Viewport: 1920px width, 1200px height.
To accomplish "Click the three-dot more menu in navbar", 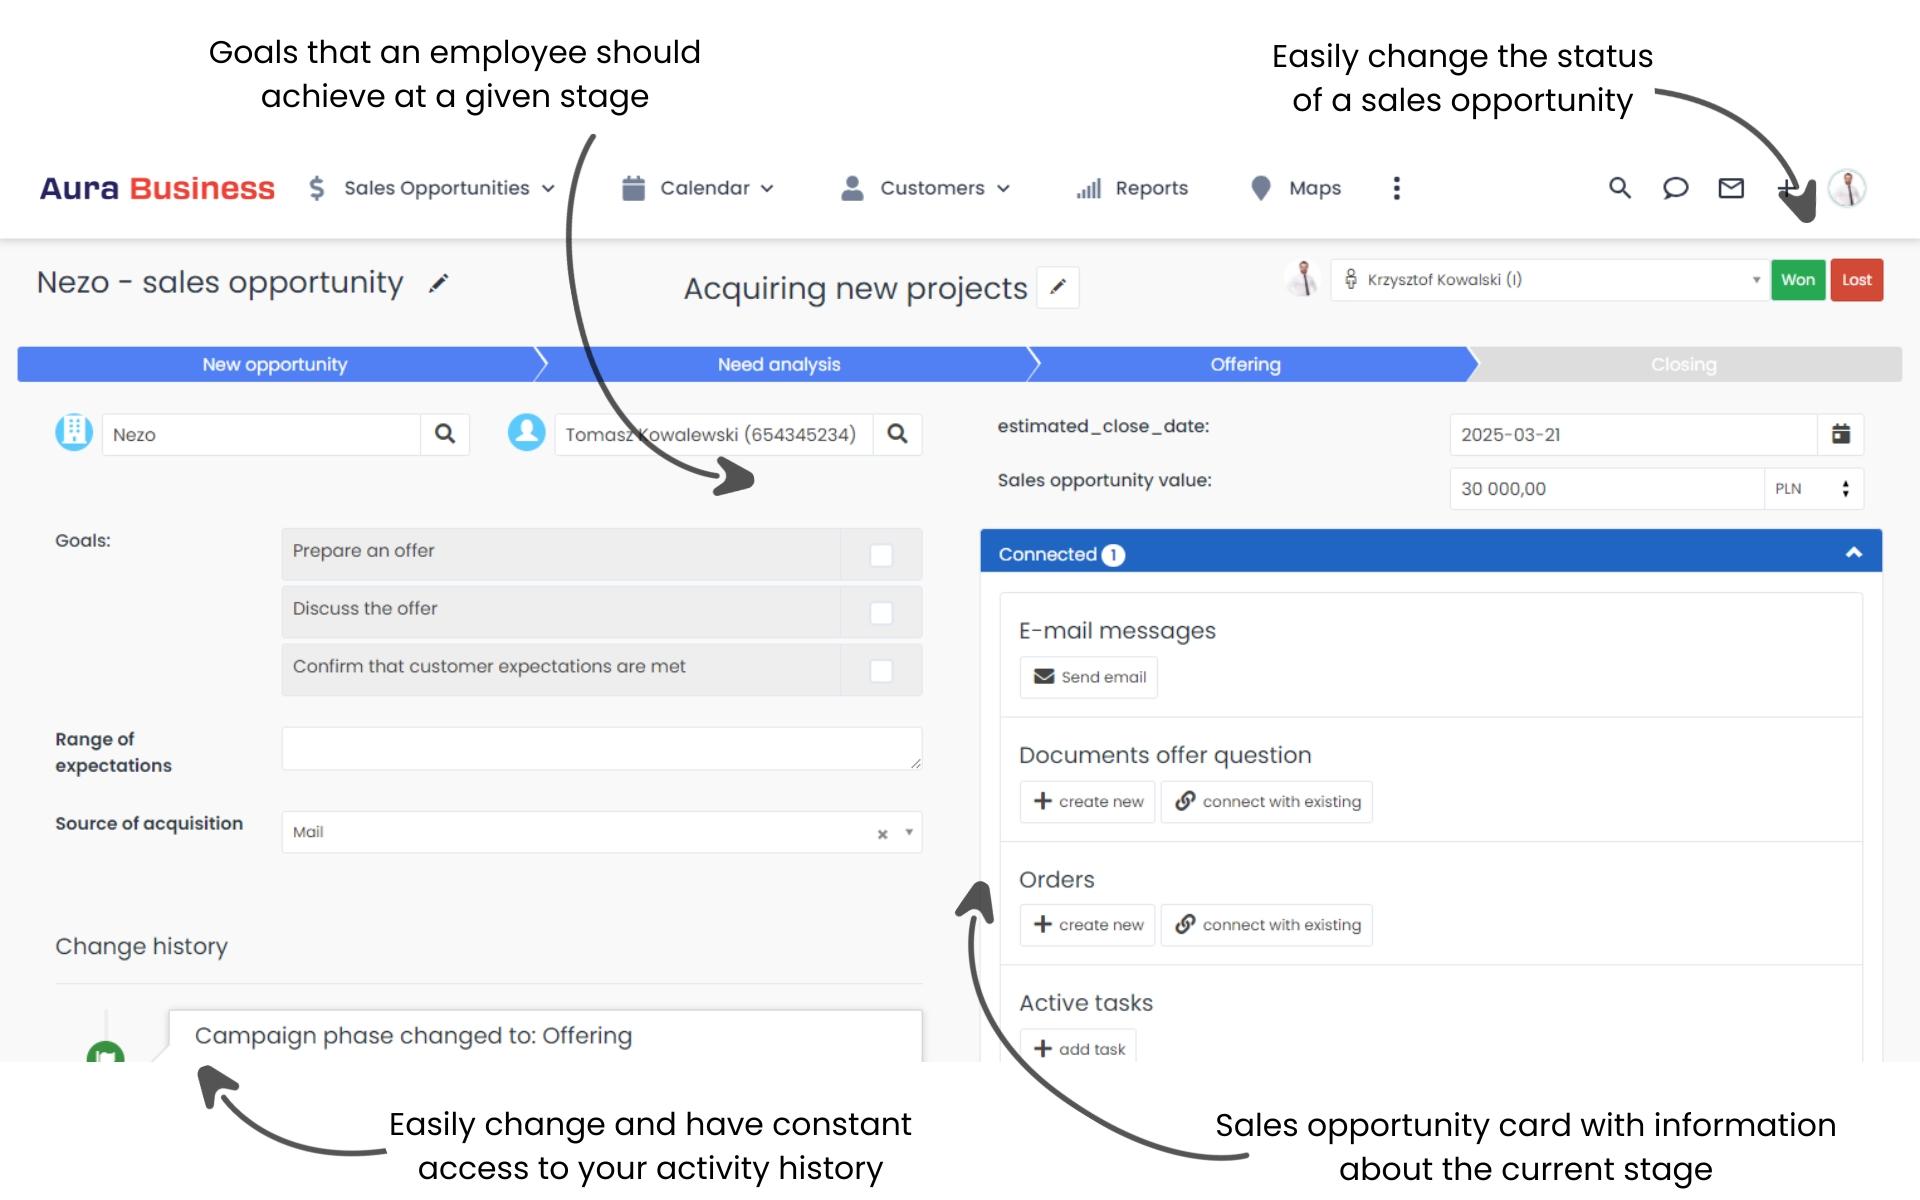I will [x=1396, y=188].
